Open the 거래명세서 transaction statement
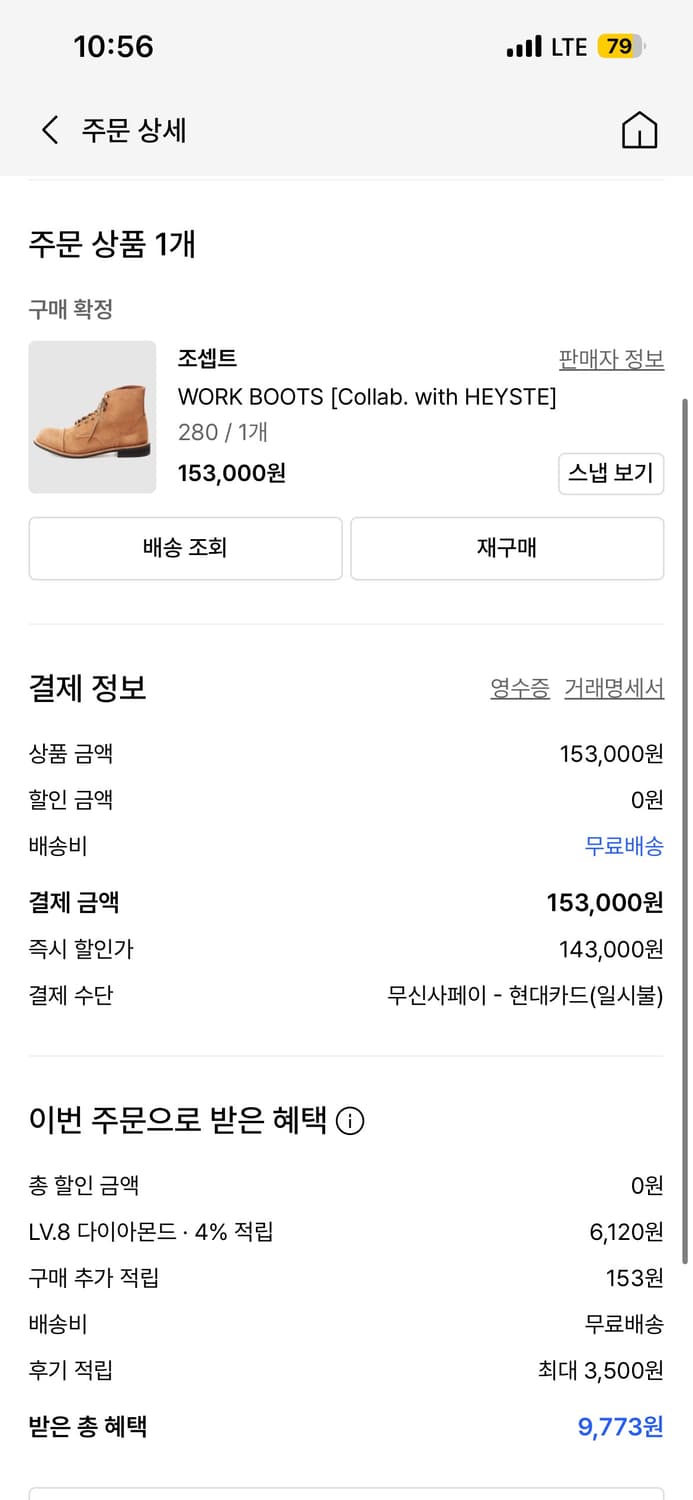Image resolution: width=693 pixels, height=1500 pixels. pos(614,687)
